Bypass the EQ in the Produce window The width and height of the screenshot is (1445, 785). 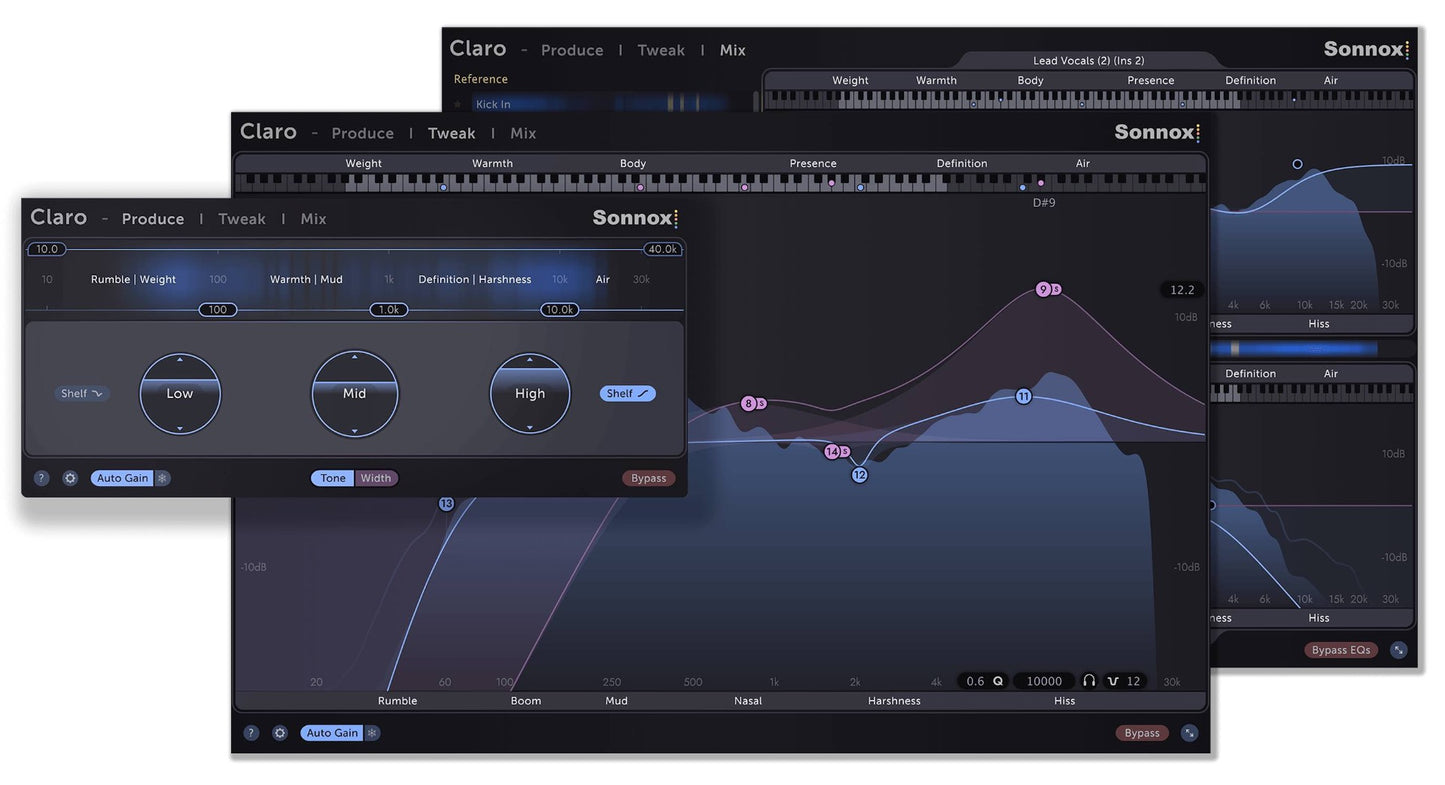[648, 478]
